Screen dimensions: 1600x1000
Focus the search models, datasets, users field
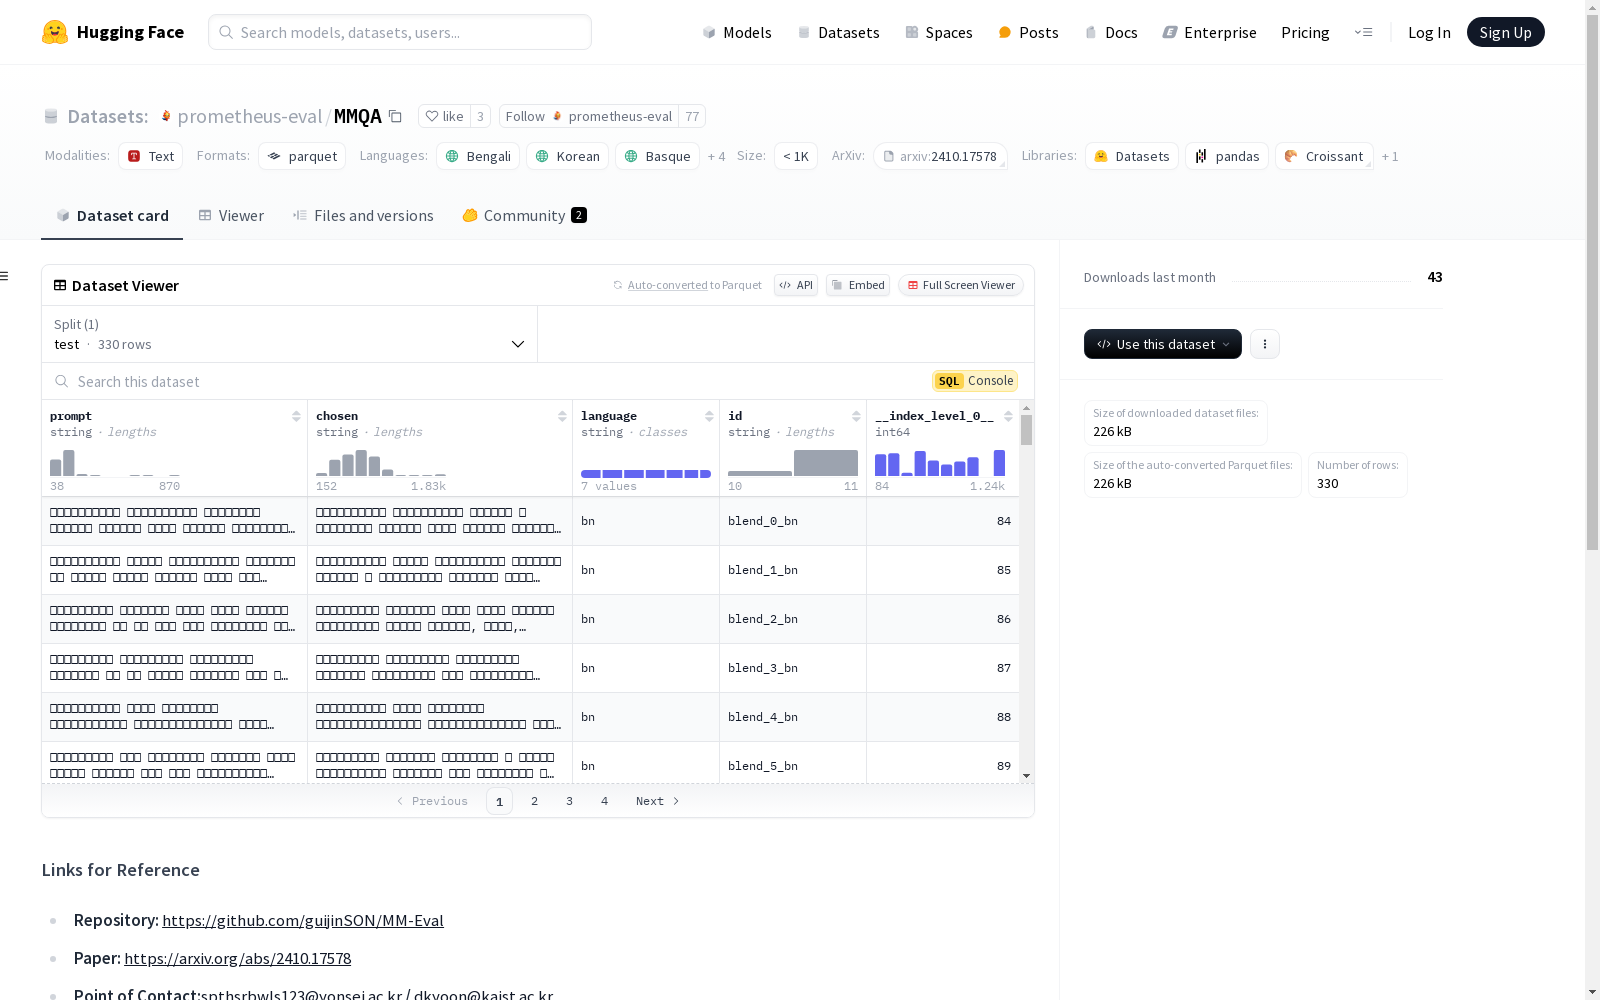(400, 32)
